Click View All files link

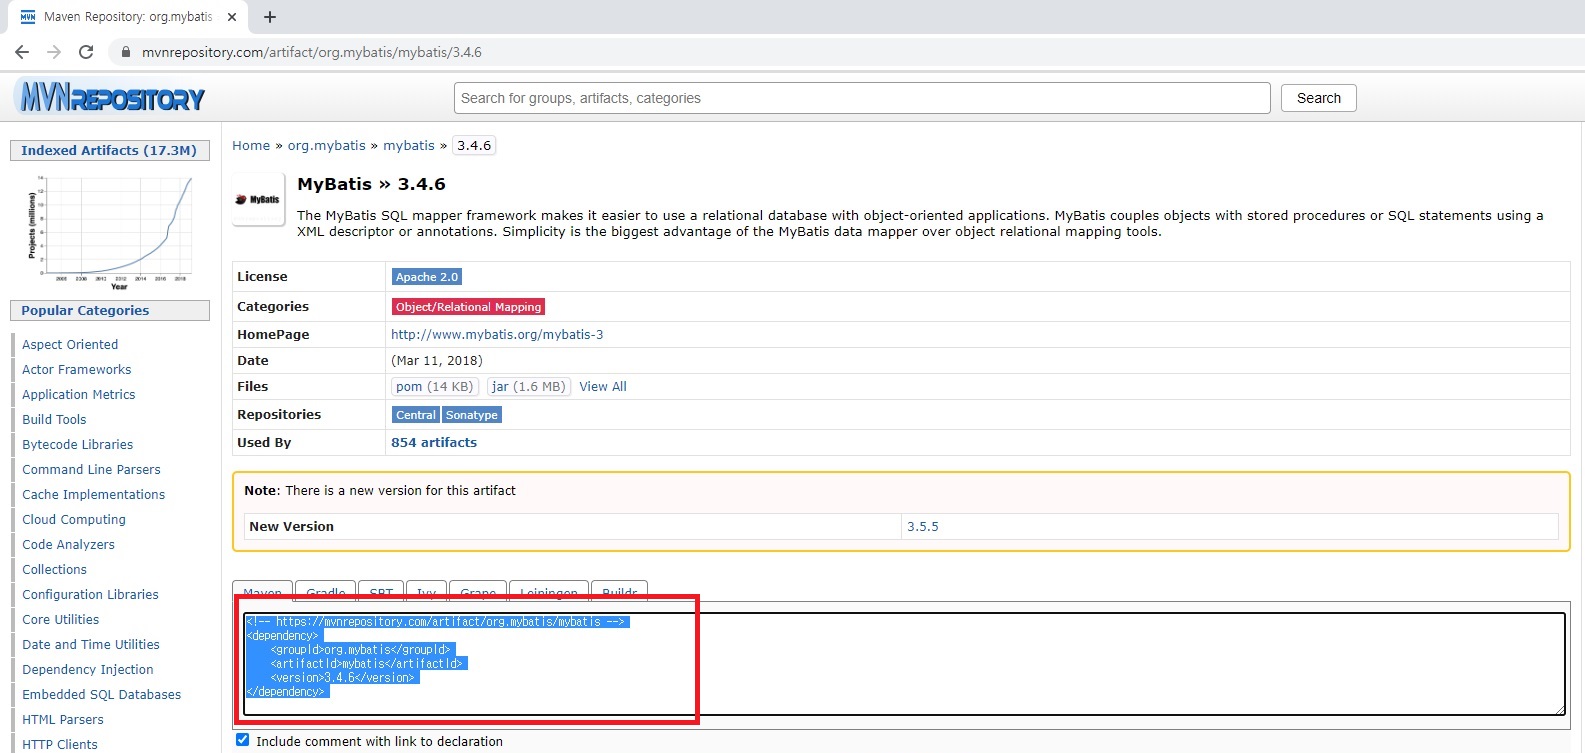(x=603, y=387)
